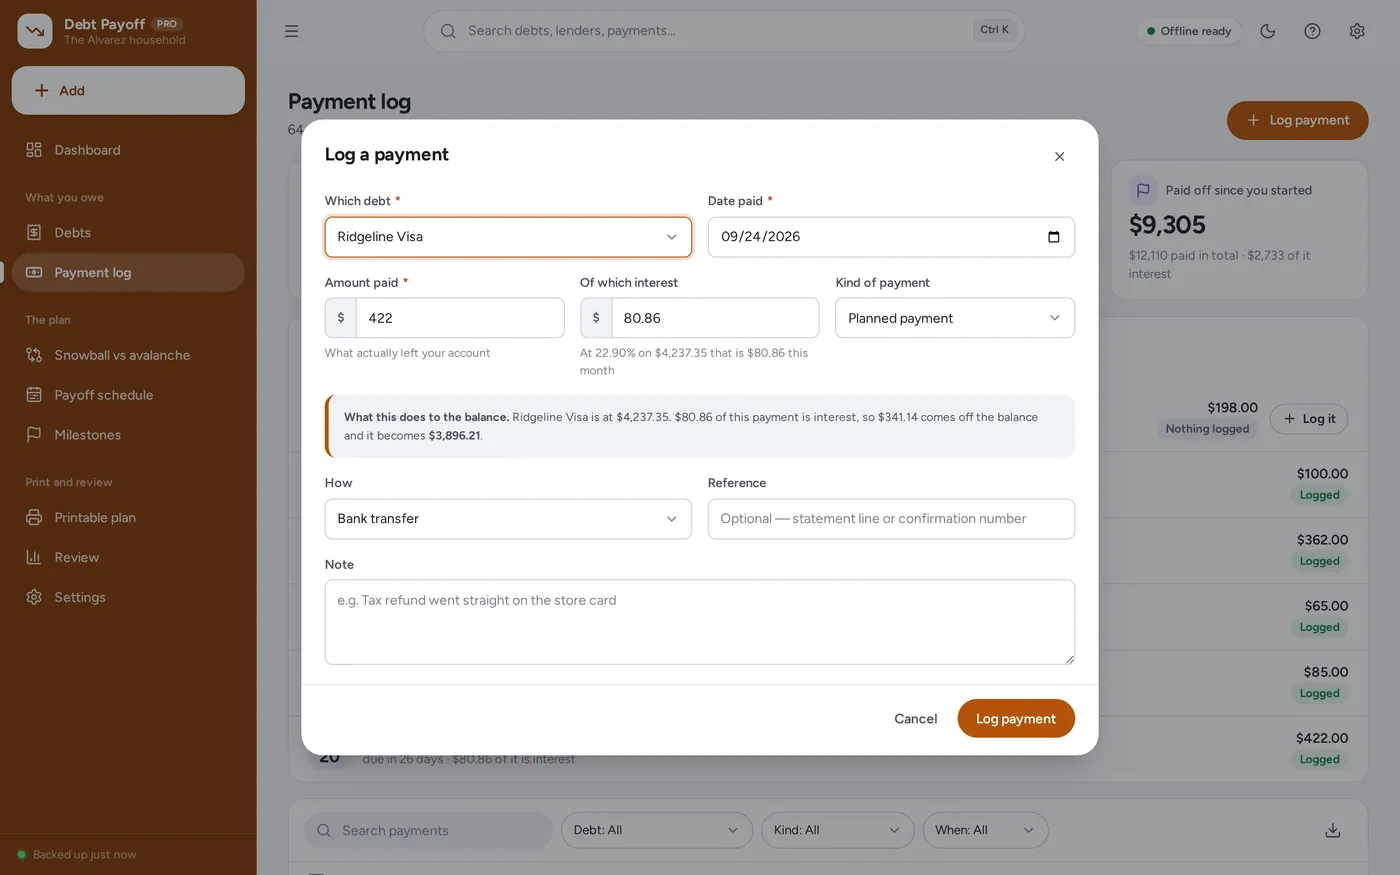
Task: Open the Debt: All filter dropdown
Action: click(x=656, y=830)
